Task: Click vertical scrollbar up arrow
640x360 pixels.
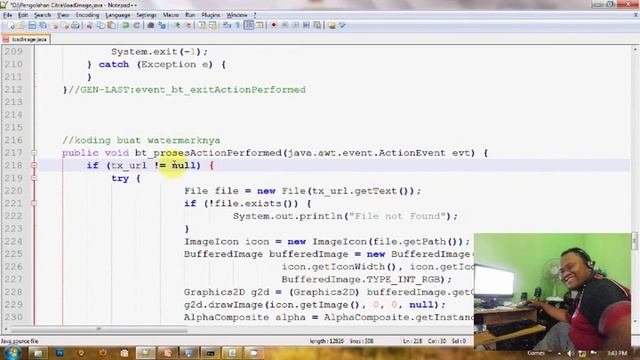Action: pyautogui.click(x=635, y=49)
